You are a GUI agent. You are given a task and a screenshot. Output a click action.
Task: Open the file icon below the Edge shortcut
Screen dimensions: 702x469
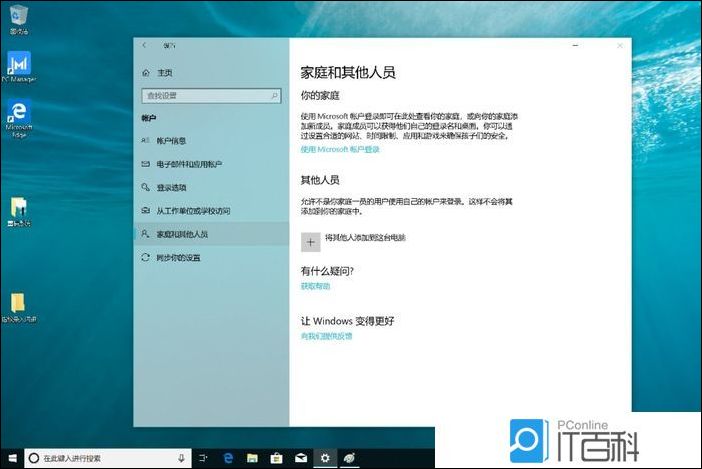pos(18,211)
